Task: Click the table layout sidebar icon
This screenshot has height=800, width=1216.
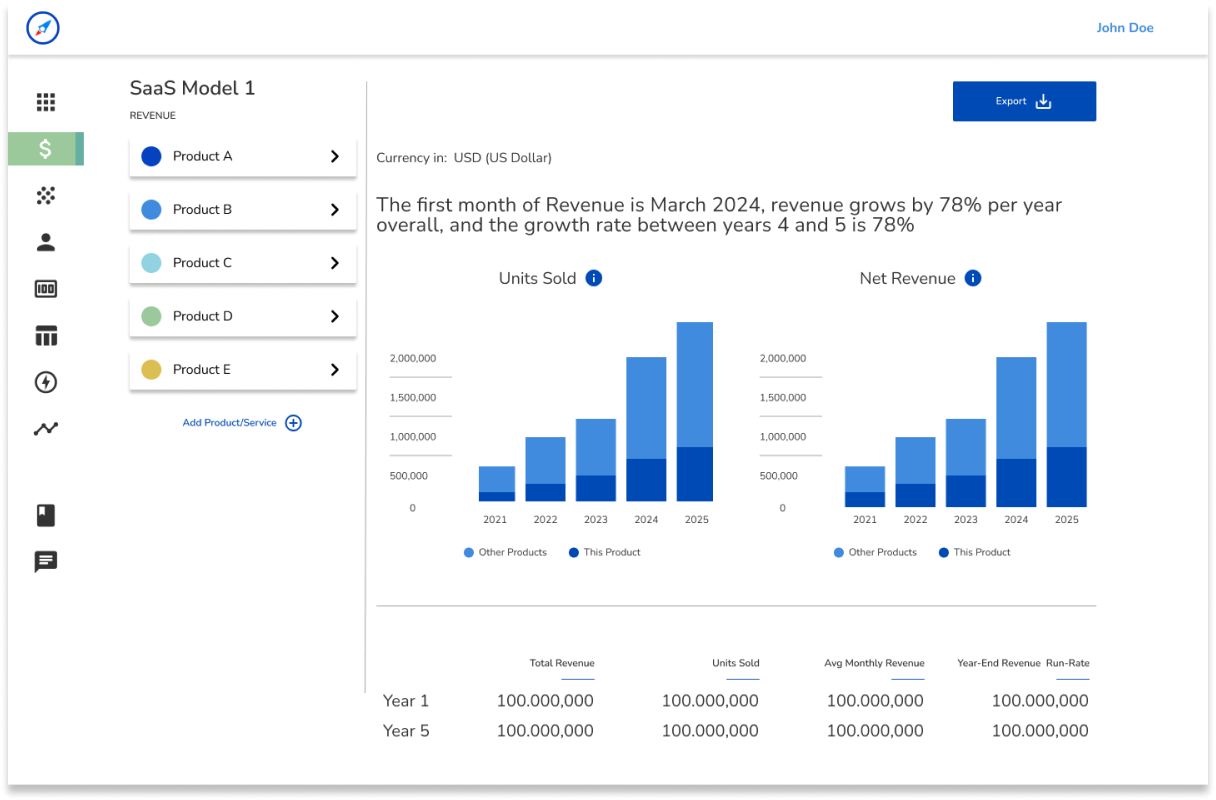Action: pos(46,336)
